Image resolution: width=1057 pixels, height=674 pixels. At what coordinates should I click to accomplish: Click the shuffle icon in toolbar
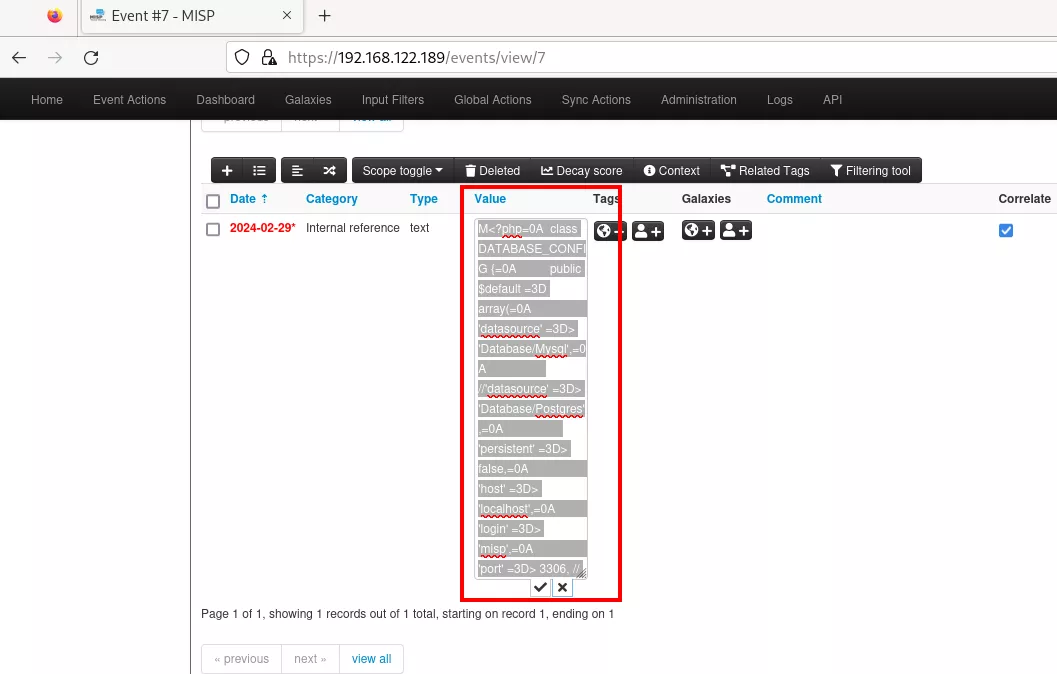[x=329, y=171]
